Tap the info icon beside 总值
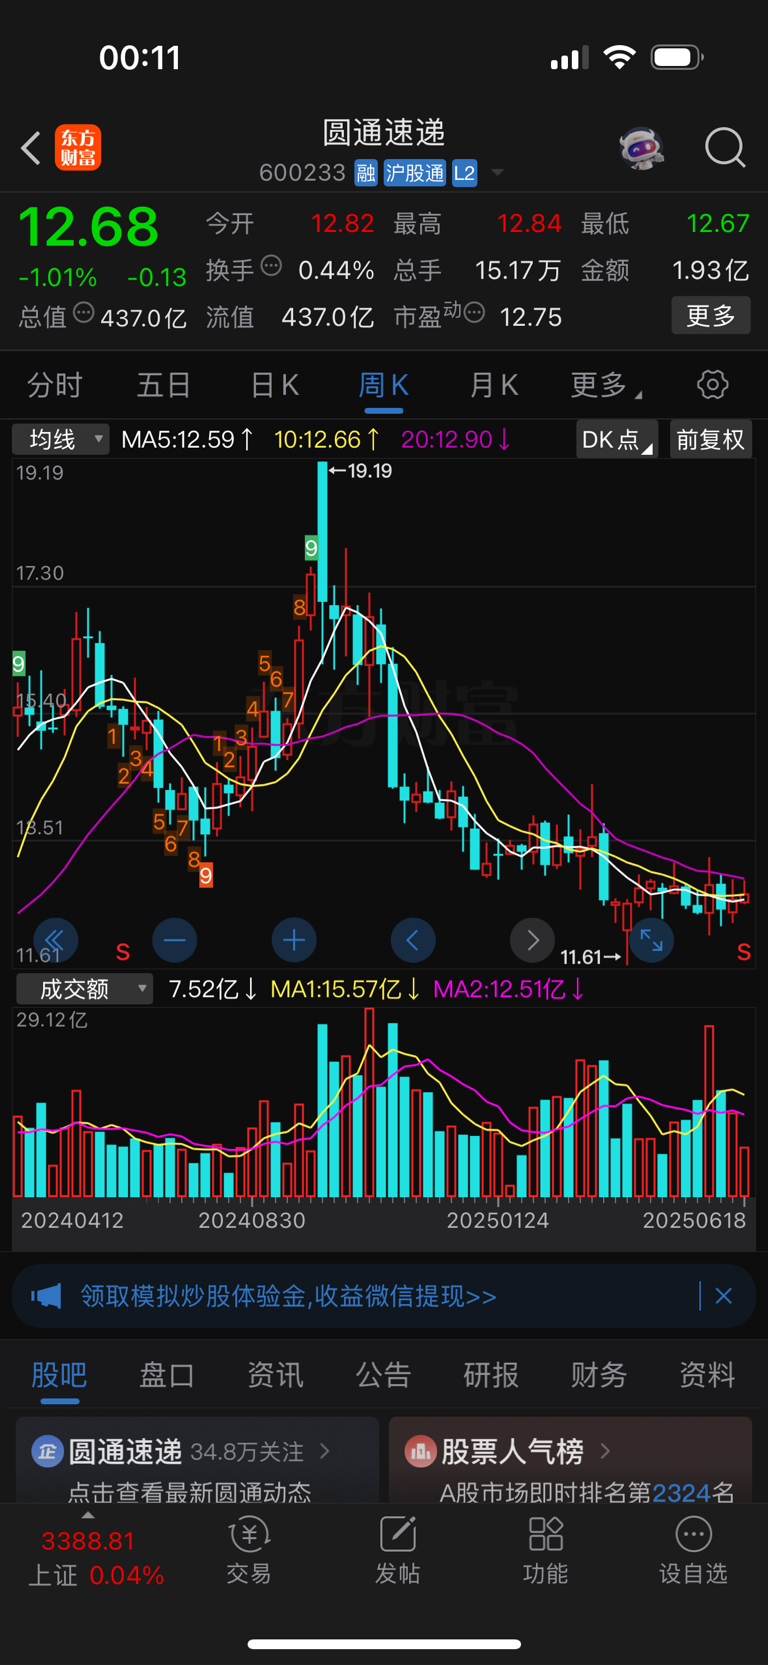 pyautogui.click(x=84, y=313)
